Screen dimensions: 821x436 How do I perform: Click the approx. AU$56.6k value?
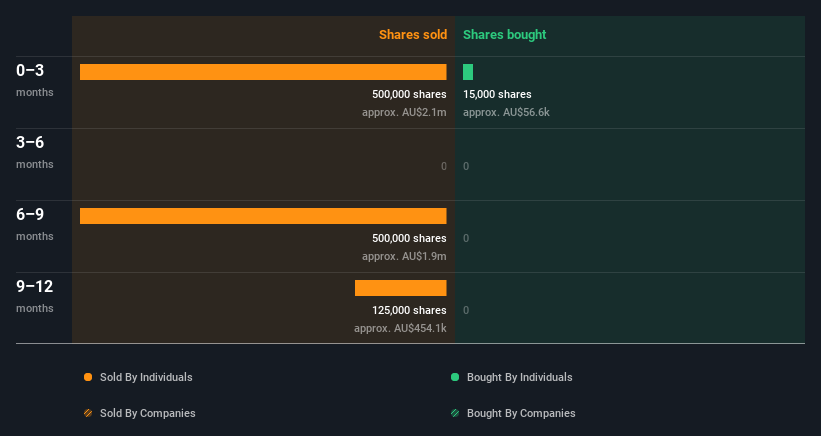pos(506,113)
